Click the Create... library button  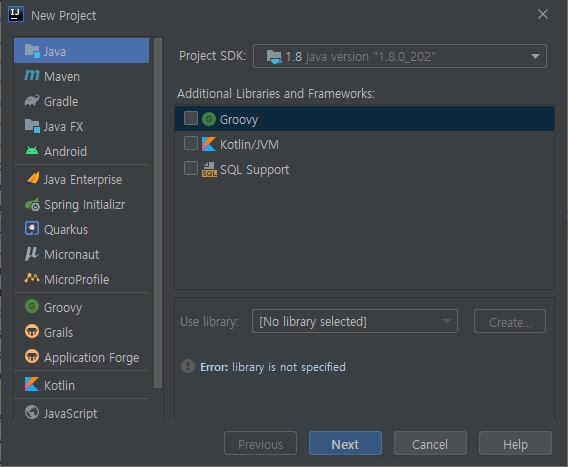[x=510, y=321]
